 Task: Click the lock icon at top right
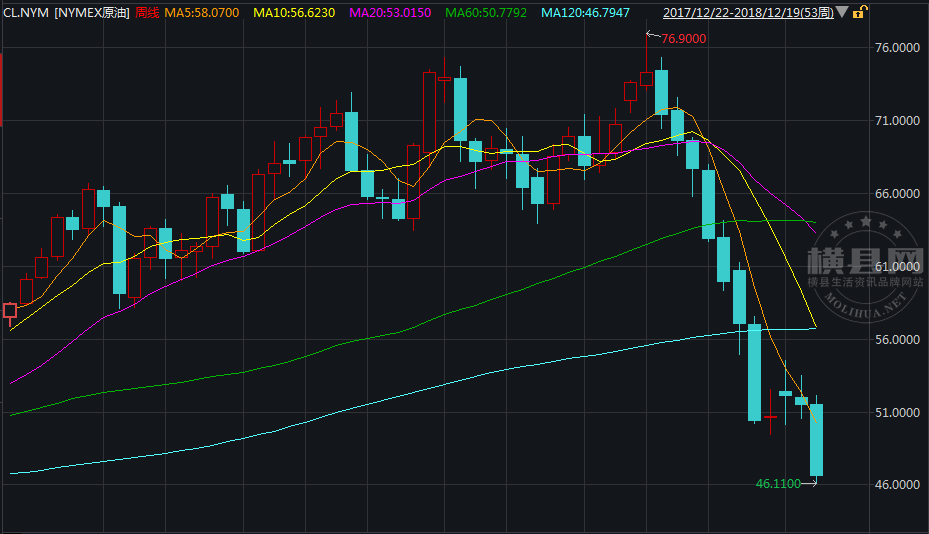pos(860,11)
